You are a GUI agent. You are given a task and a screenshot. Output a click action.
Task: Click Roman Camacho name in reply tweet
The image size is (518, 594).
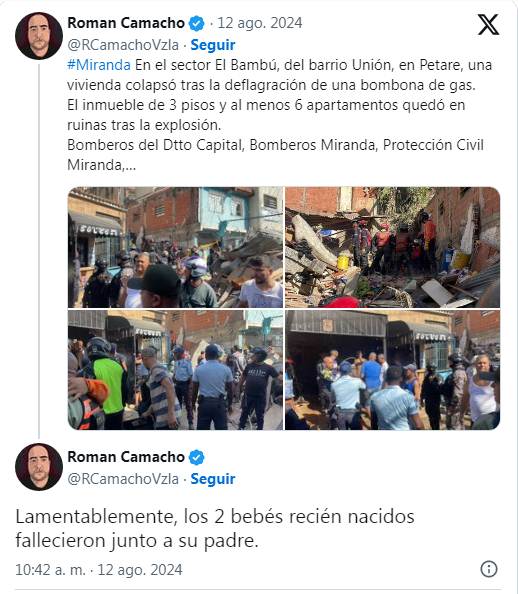tap(126, 457)
